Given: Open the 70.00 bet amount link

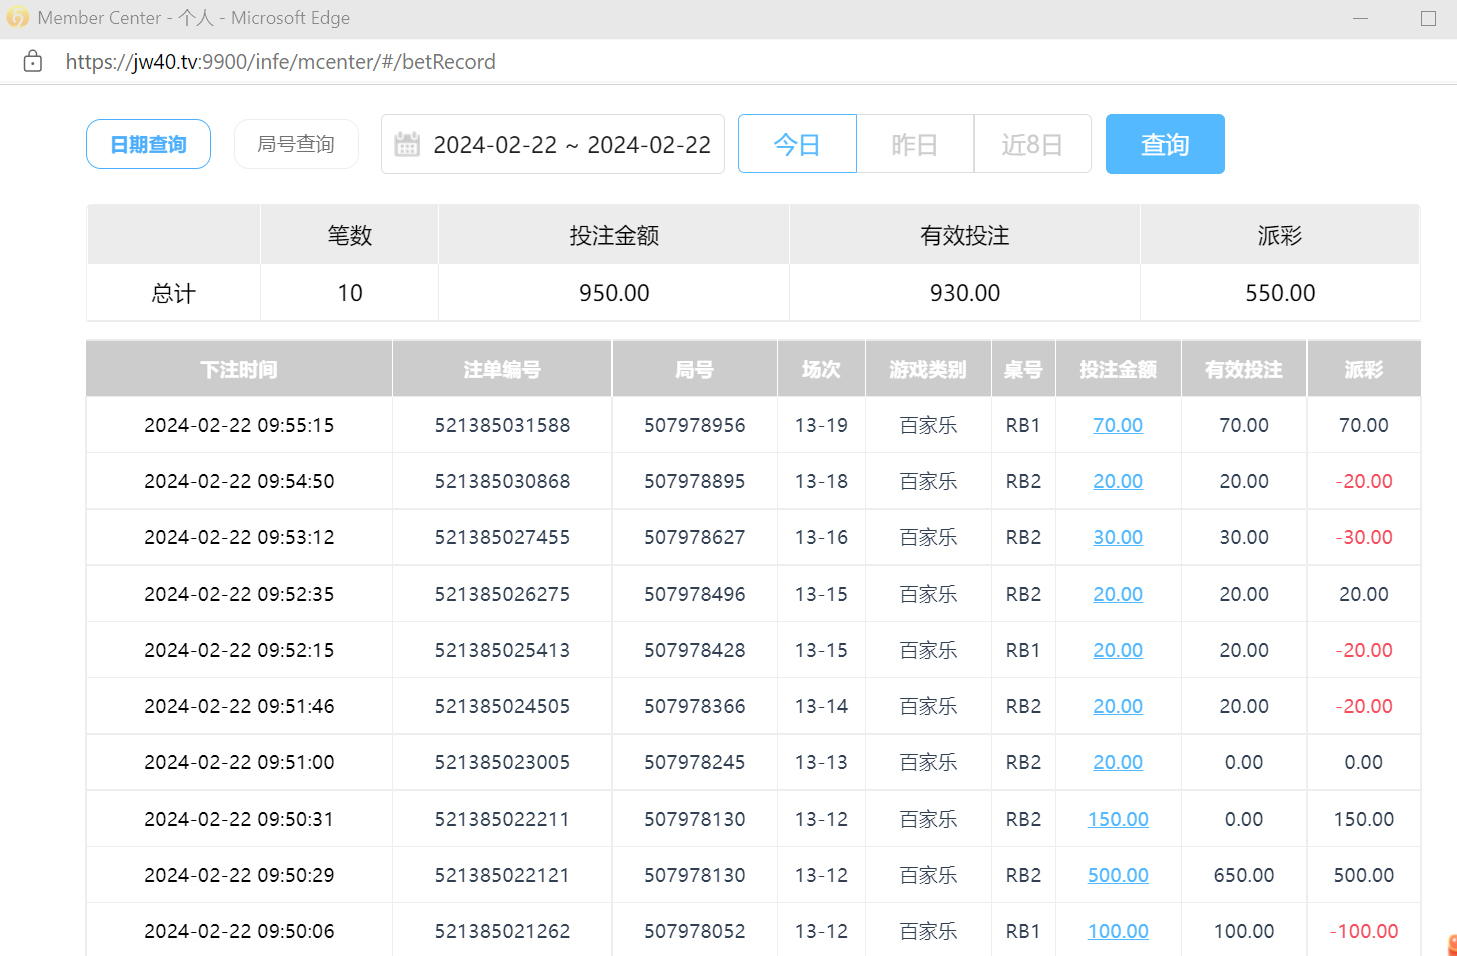Looking at the screenshot, I should 1117,425.
